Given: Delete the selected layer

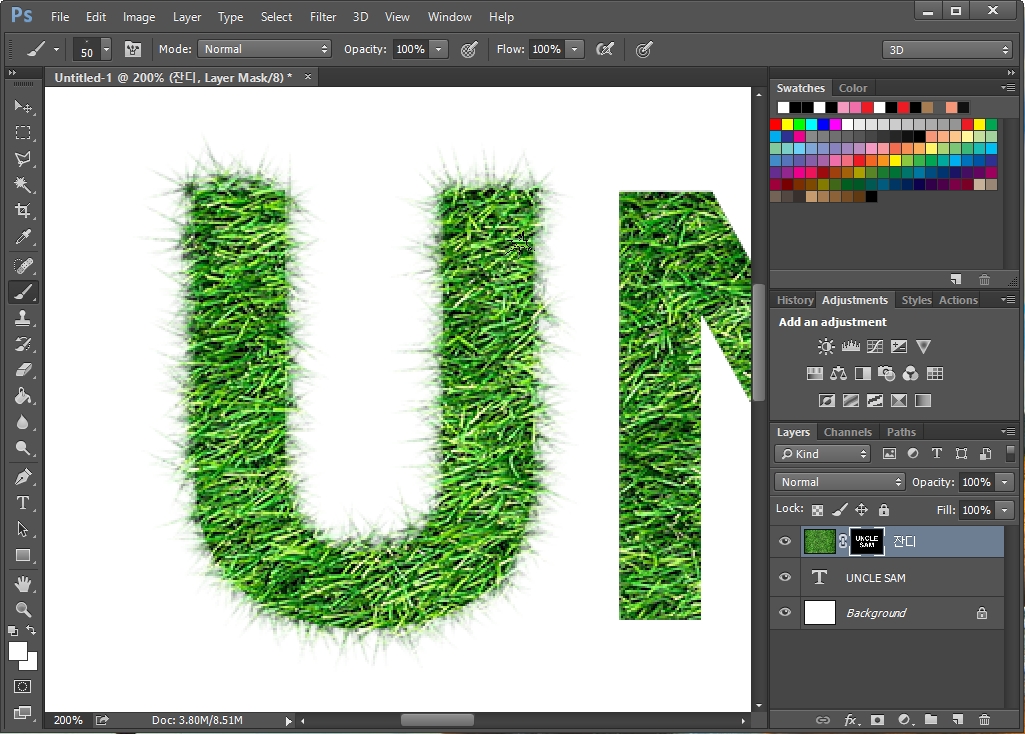Looking at the screenshot, I should tap(984, 720).
